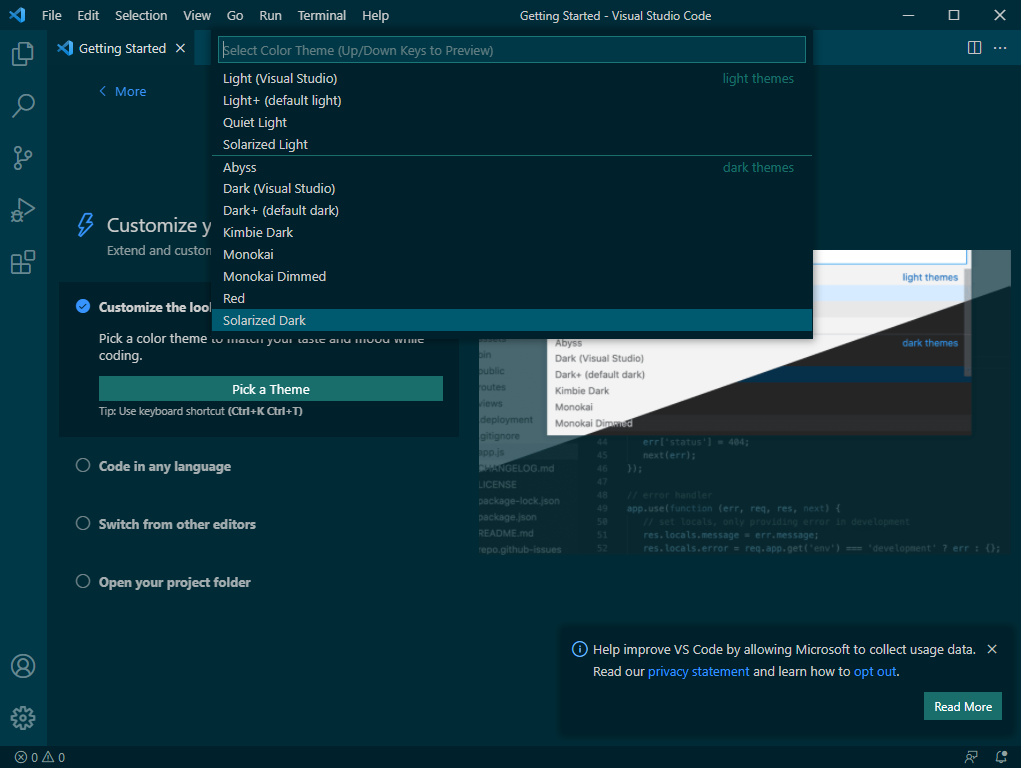Choose the Kimbie Dark theme
Image resolution: width=1021 pixels, height=768 pixels.
512,233
